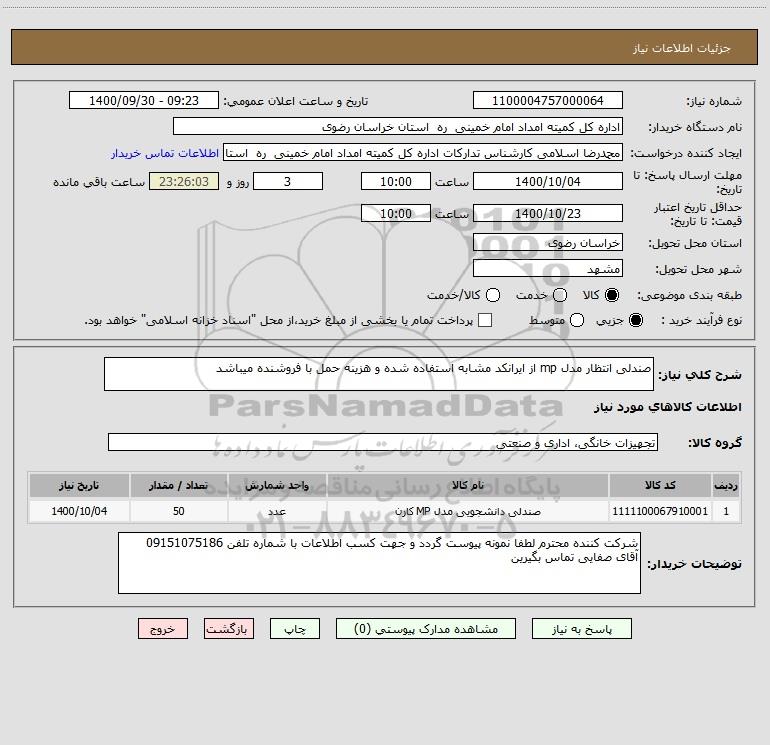Click the پاسخ به نیاز button
770x745 pixels.
(581, 629)
